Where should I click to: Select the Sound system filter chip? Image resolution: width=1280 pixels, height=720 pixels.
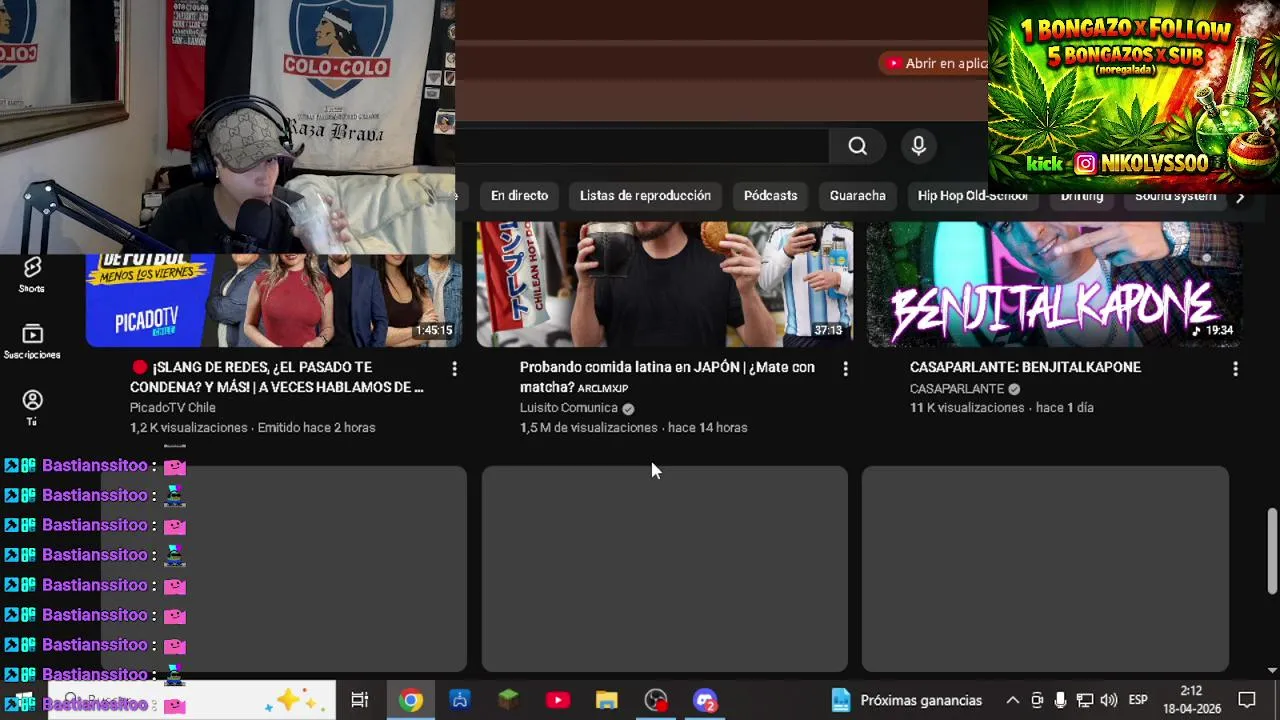pos(1175,196)
